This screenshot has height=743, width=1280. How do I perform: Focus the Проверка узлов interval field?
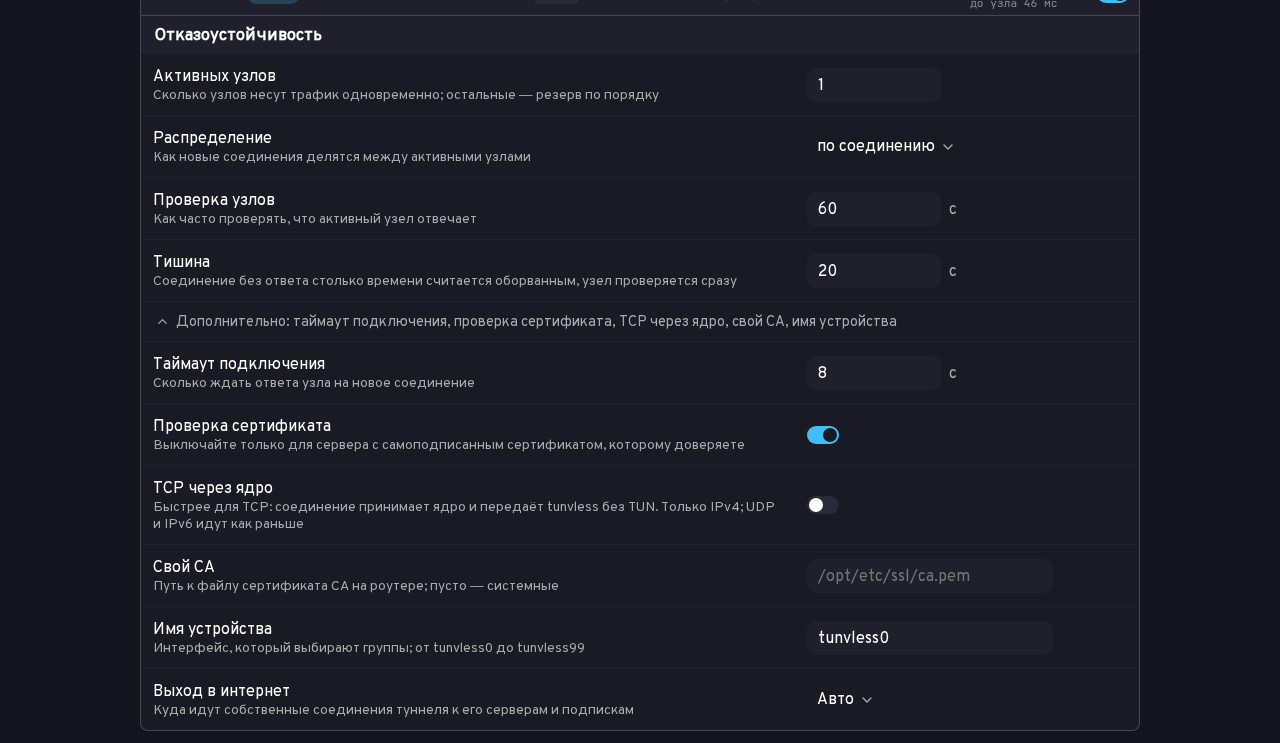[x=874, y=209]
